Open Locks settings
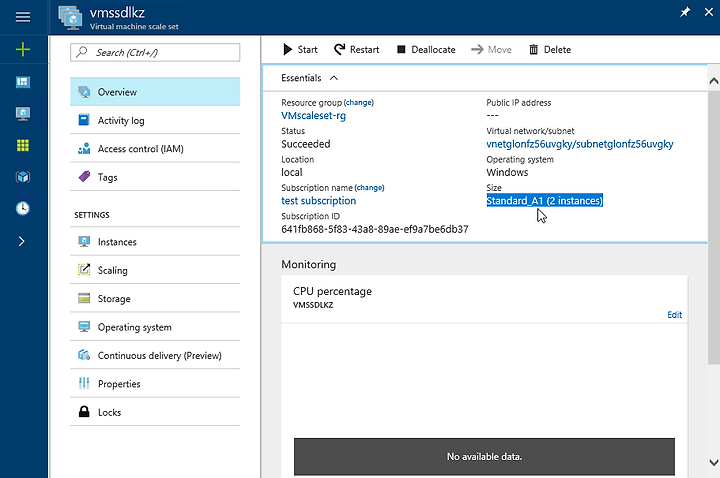Image resolution: width=720 pixels, height=478 pixels. click(155, 412)
